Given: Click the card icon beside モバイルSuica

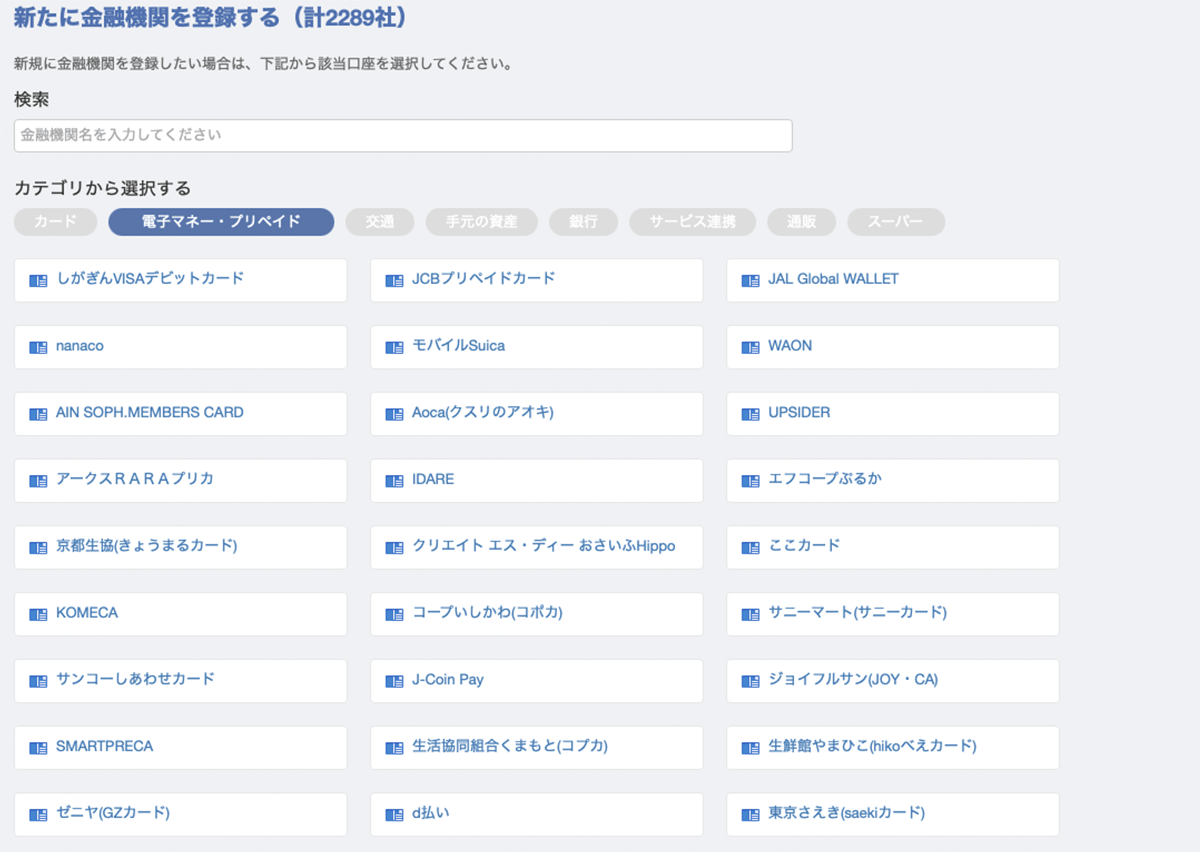Looking at the screenshot, I should (x=394, y=347).
